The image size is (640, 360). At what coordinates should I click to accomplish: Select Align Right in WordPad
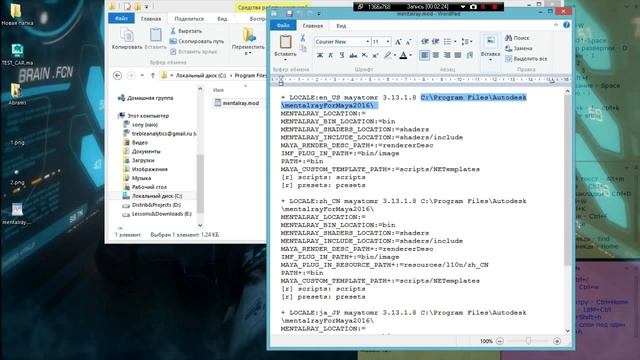click(x=447, y=55)
